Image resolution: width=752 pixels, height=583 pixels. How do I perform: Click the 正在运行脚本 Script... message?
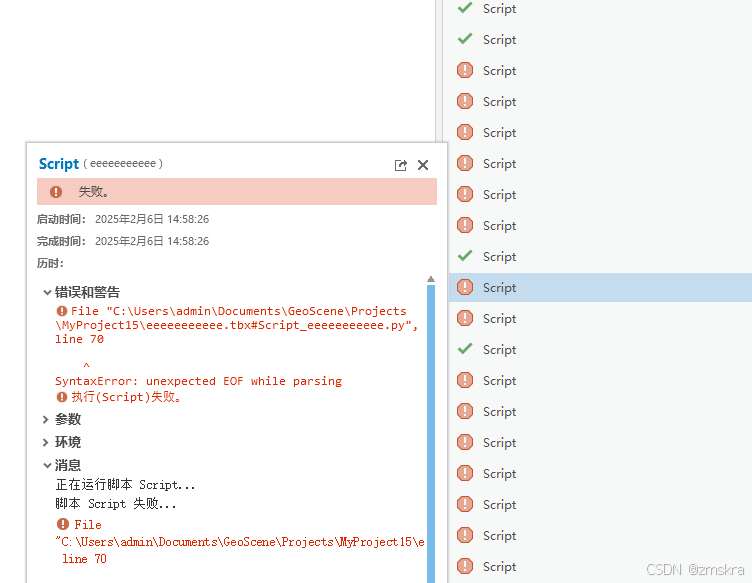125,485
